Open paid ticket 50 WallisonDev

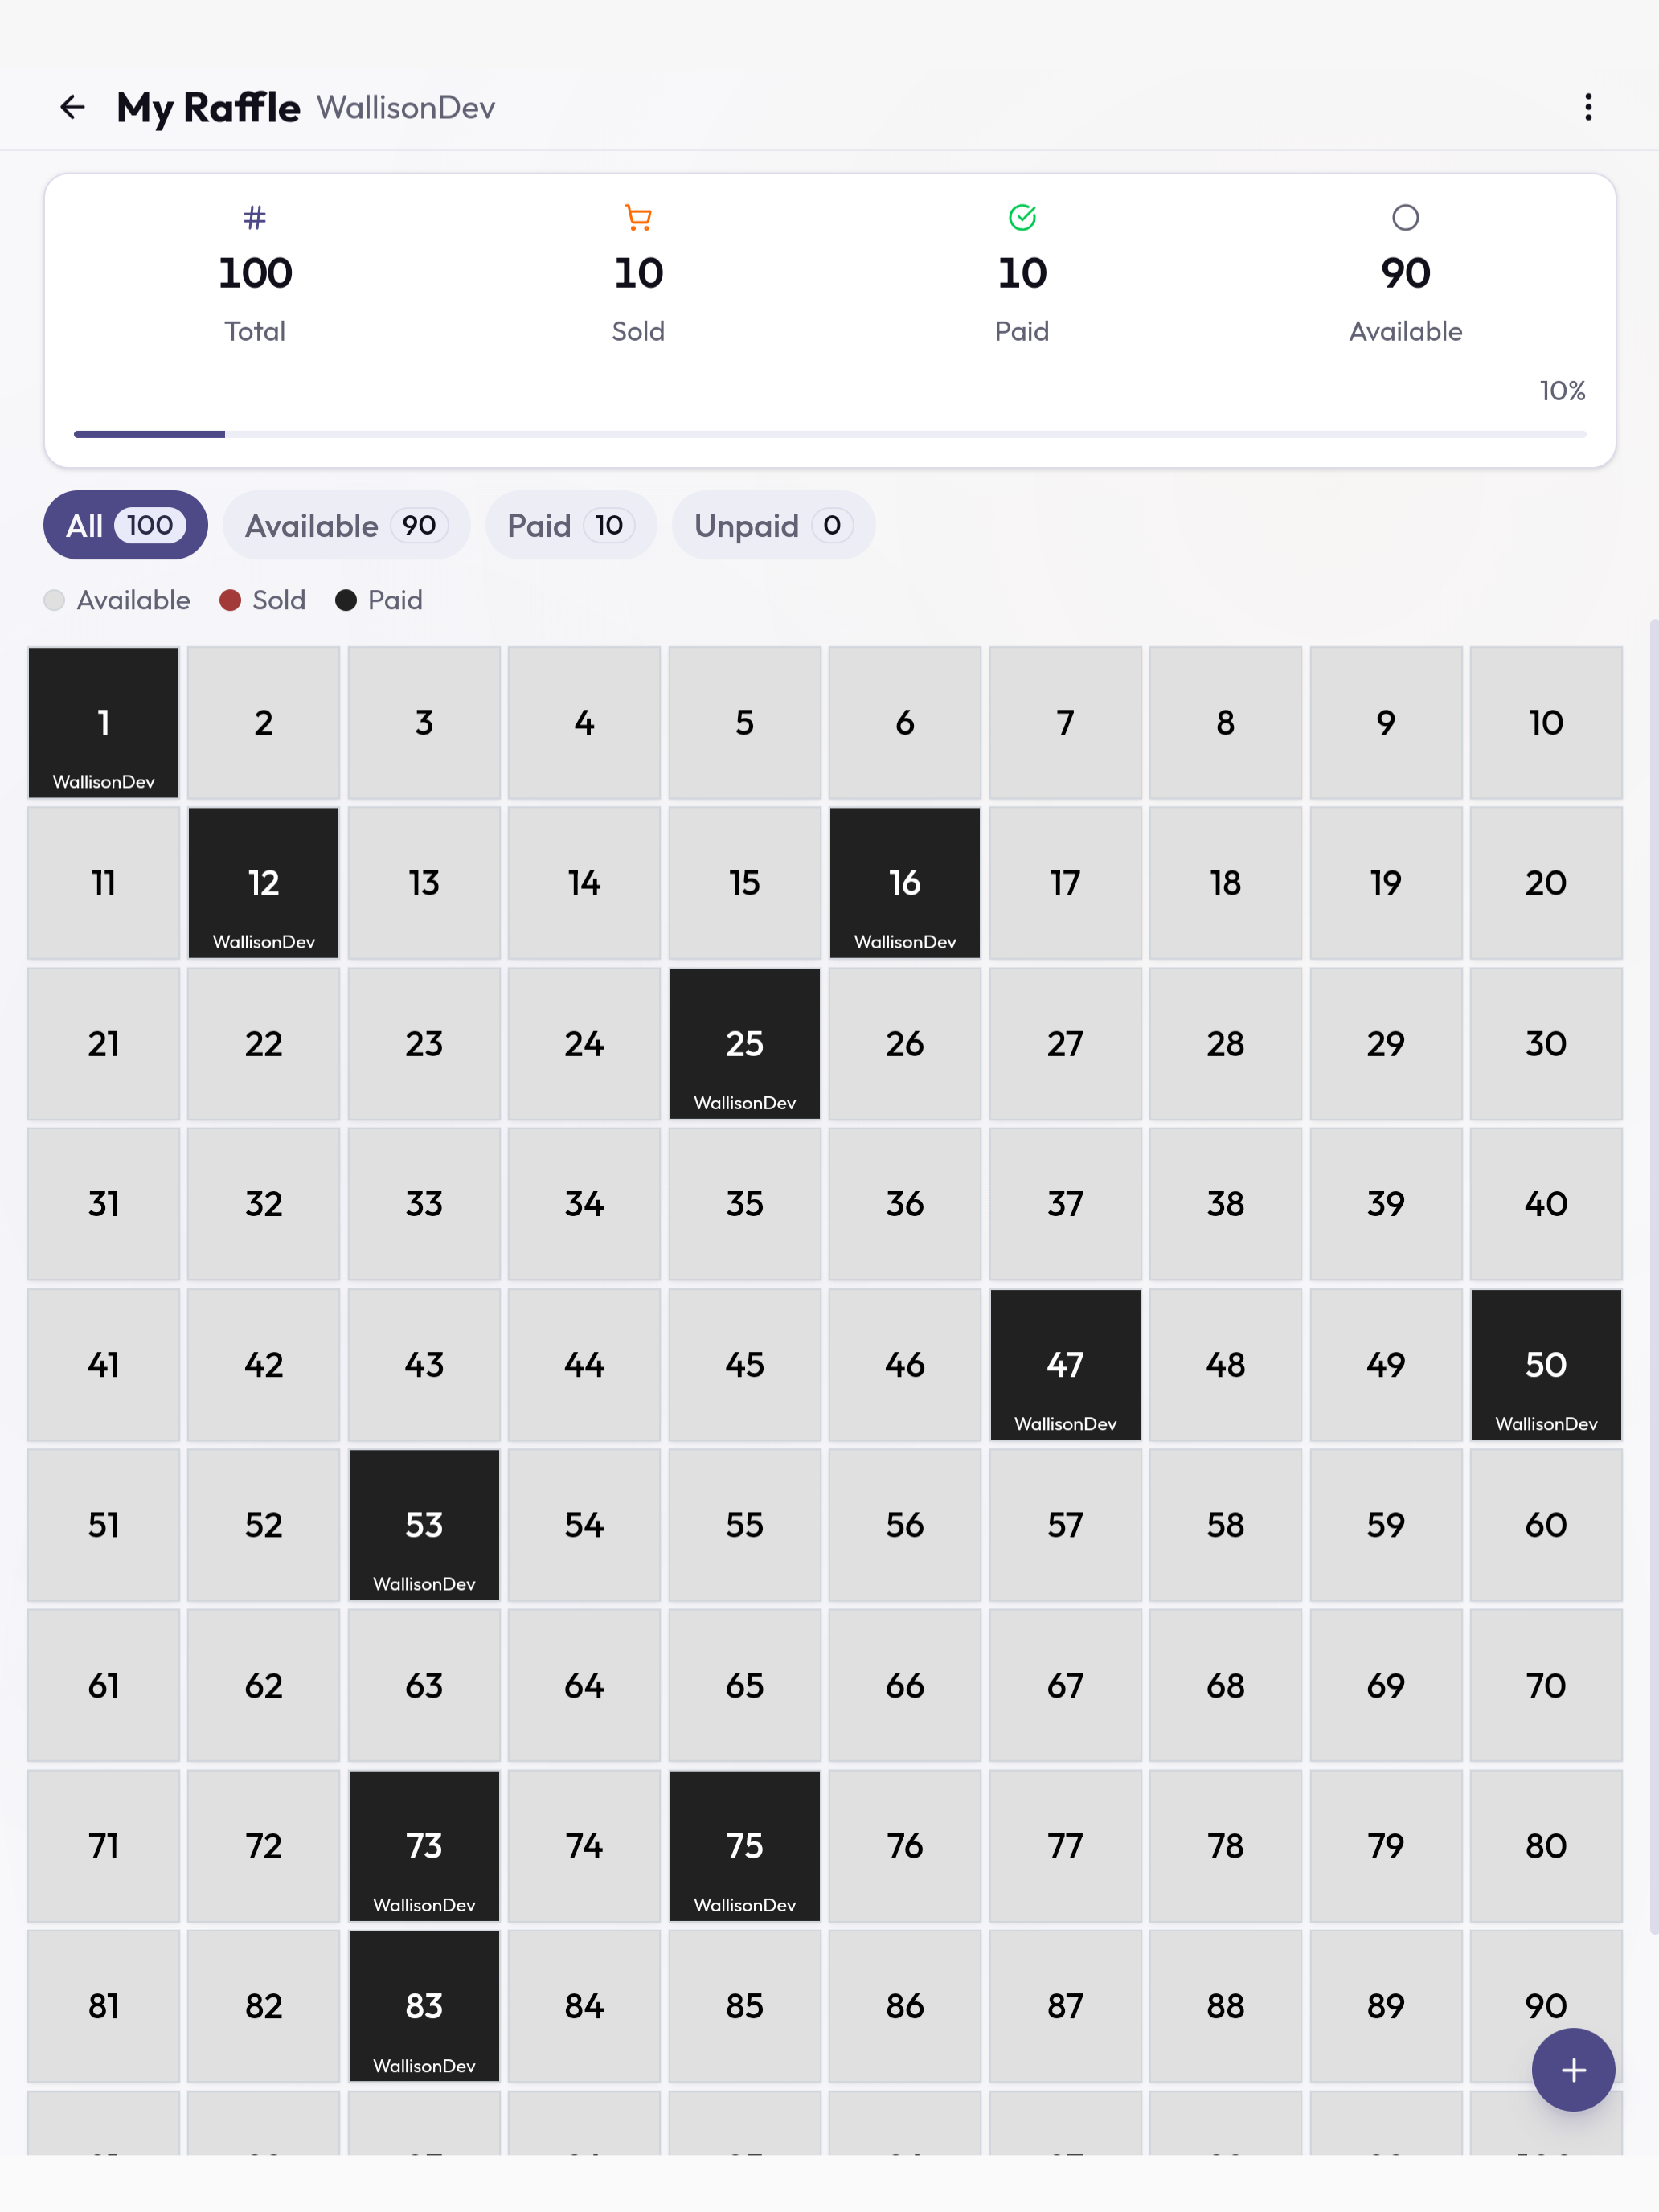(1546, 1365)
